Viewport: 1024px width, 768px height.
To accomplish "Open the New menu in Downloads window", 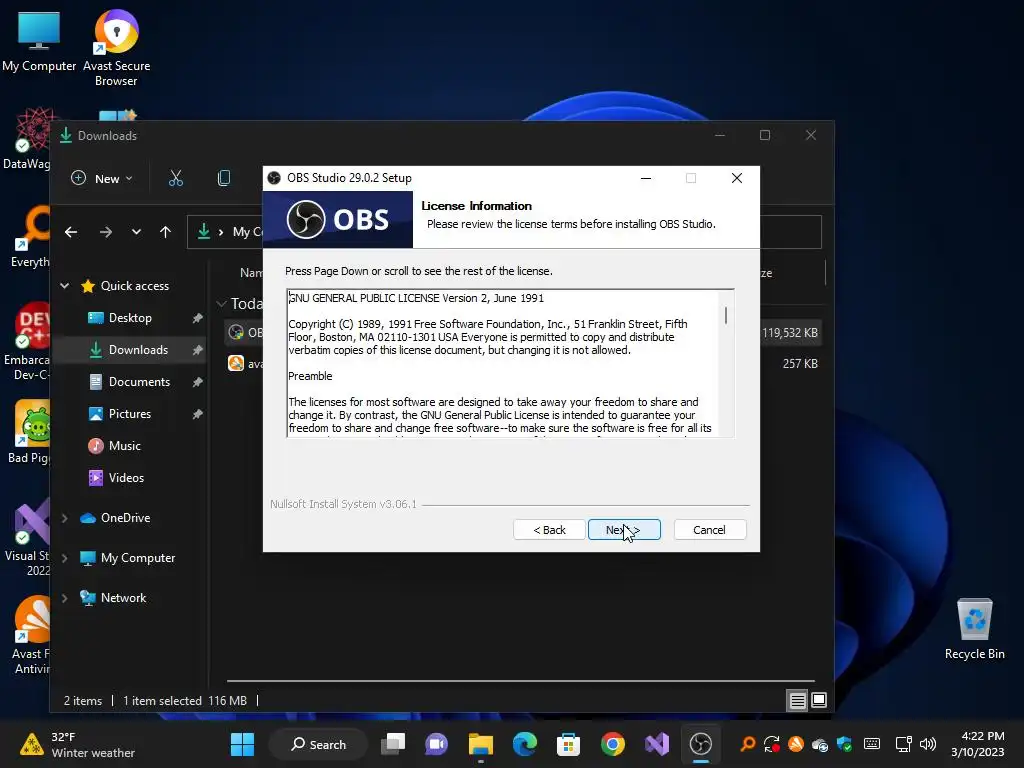I will click(102, 178).
